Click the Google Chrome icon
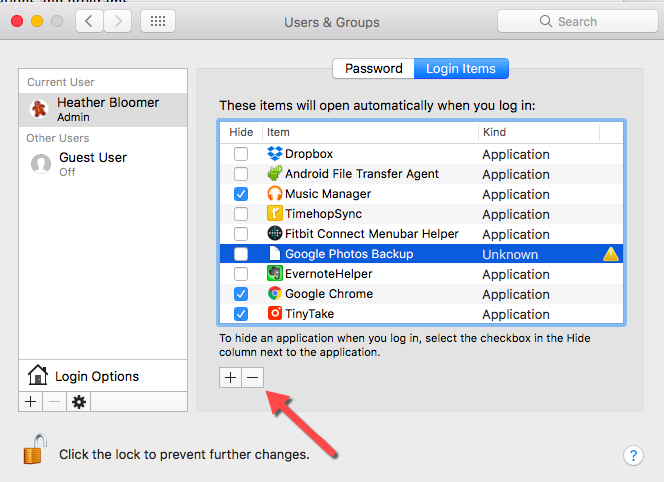 tap(275, 293)
